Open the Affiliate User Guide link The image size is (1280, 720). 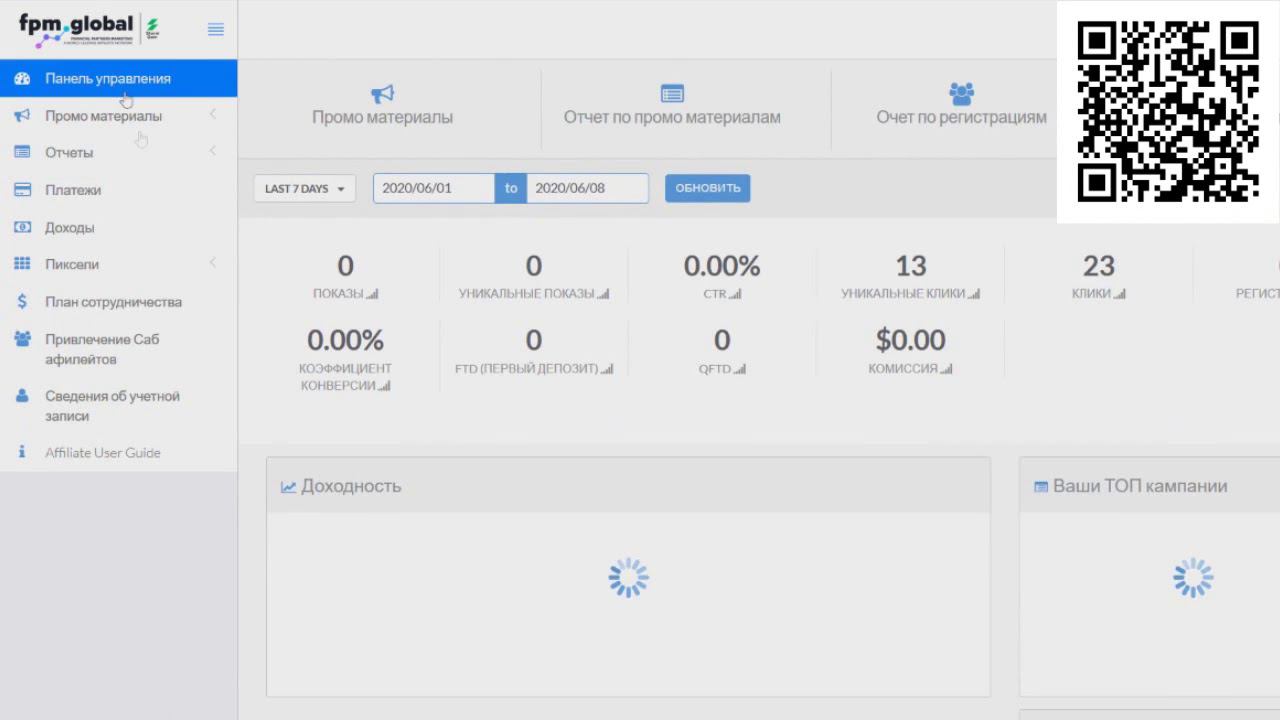[x=102, y=452]
